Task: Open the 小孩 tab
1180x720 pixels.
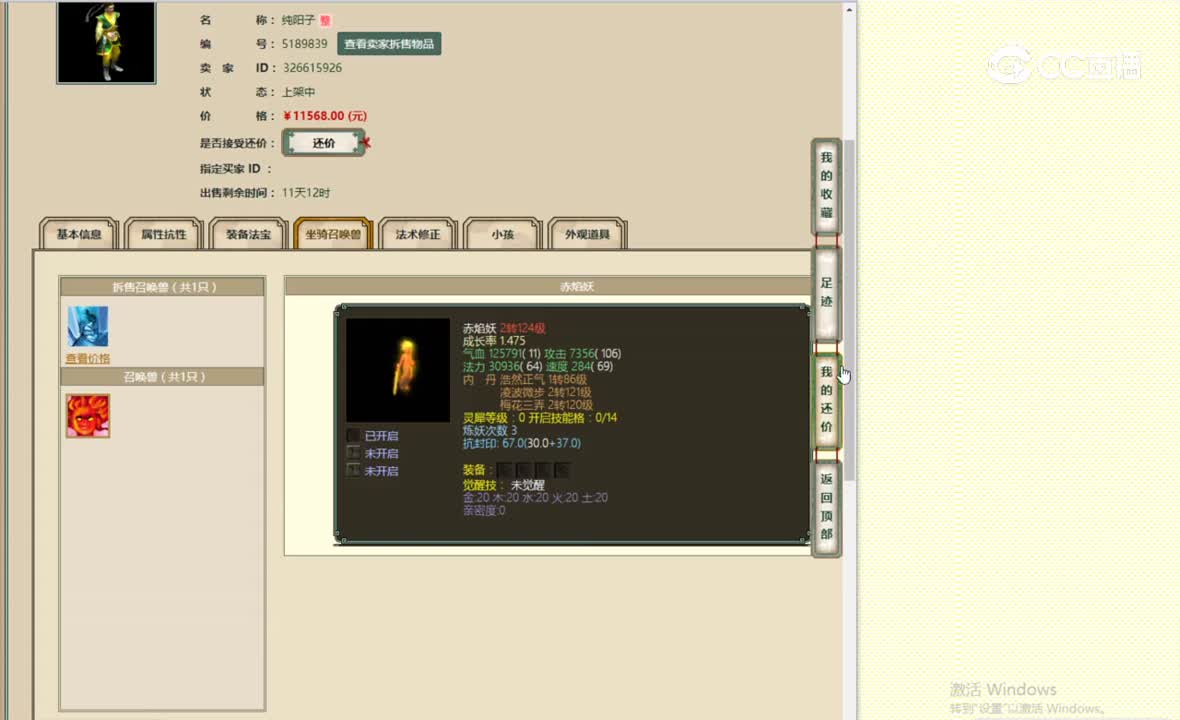Action: 503,234
